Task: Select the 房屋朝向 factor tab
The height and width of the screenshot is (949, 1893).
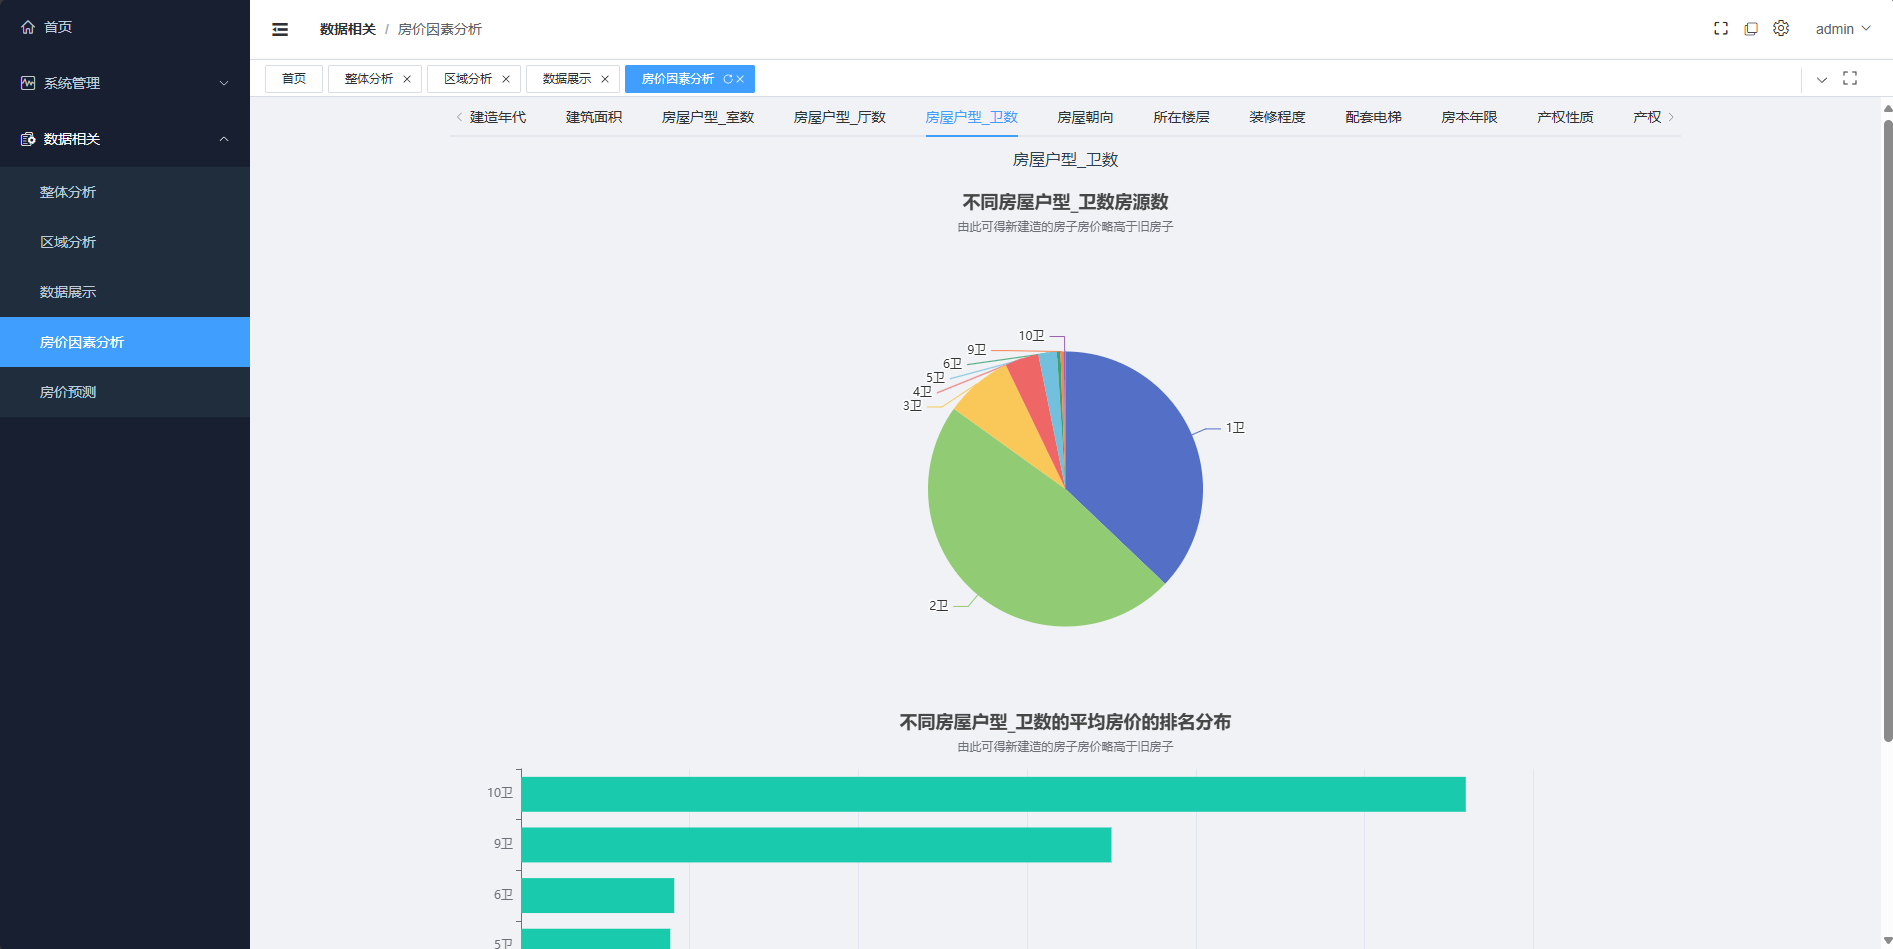Action: [1085, 117]
